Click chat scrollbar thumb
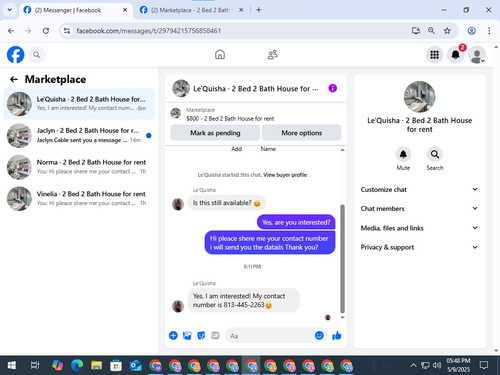 pos(342,258)
